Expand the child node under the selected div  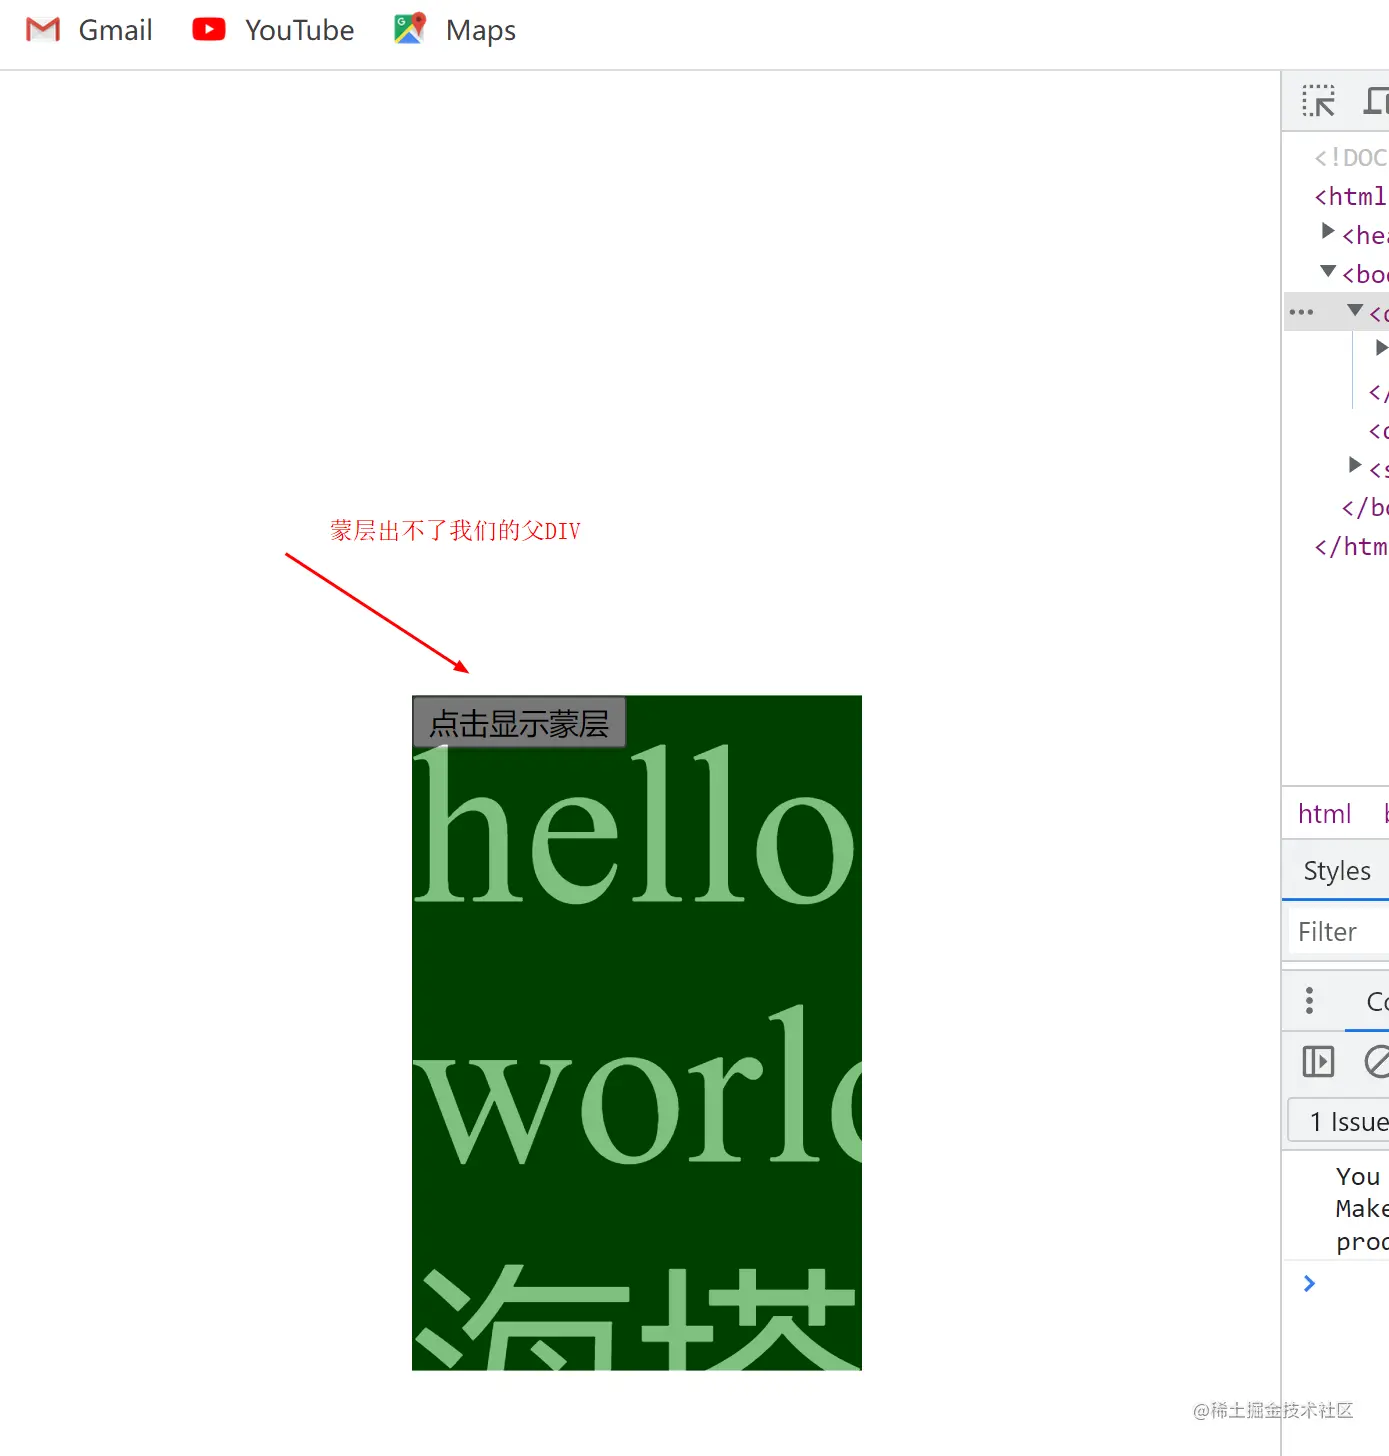click(x=1381, y=348)
